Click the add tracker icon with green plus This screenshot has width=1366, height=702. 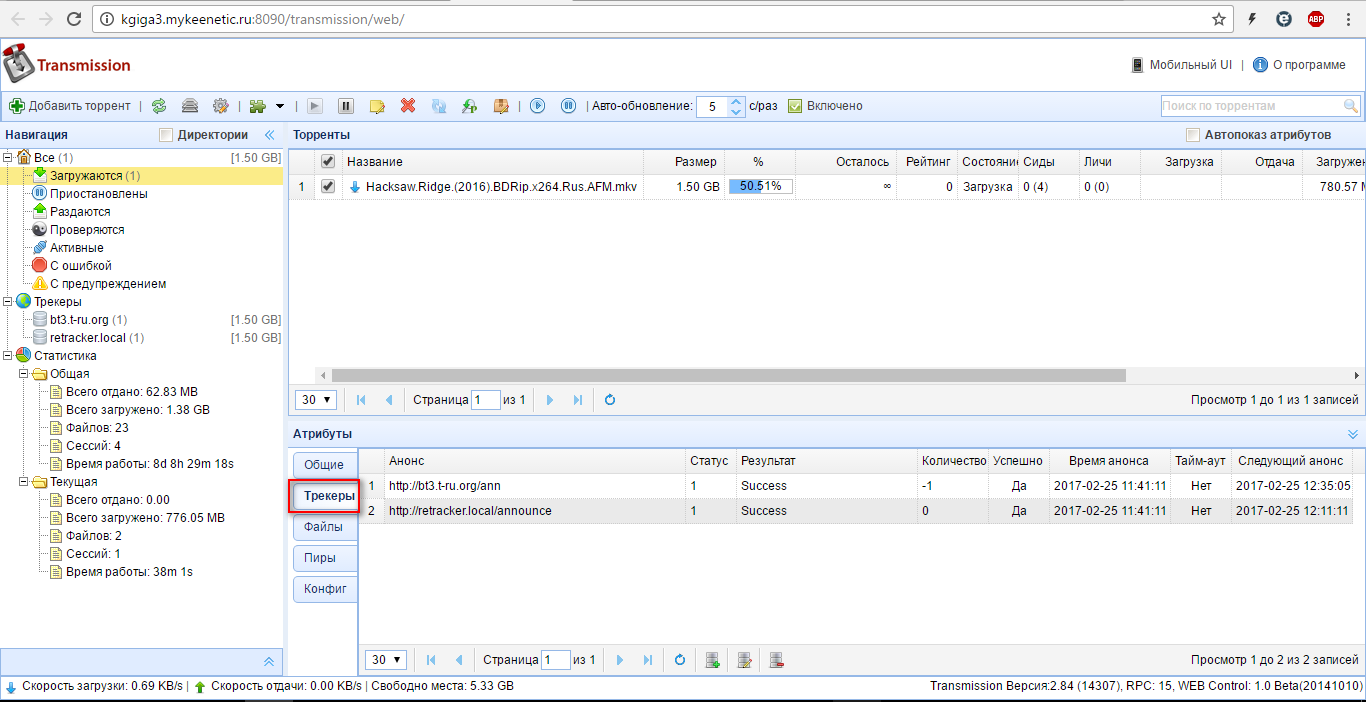[x=712, y=660]
